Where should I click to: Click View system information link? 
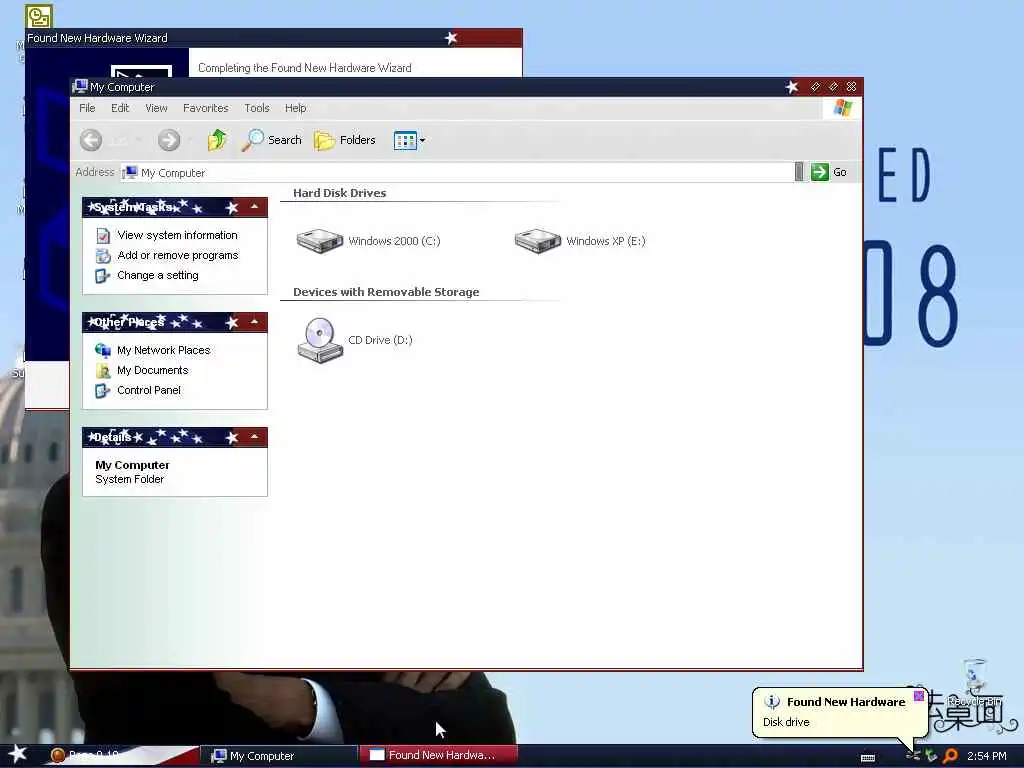pos(177,235)
